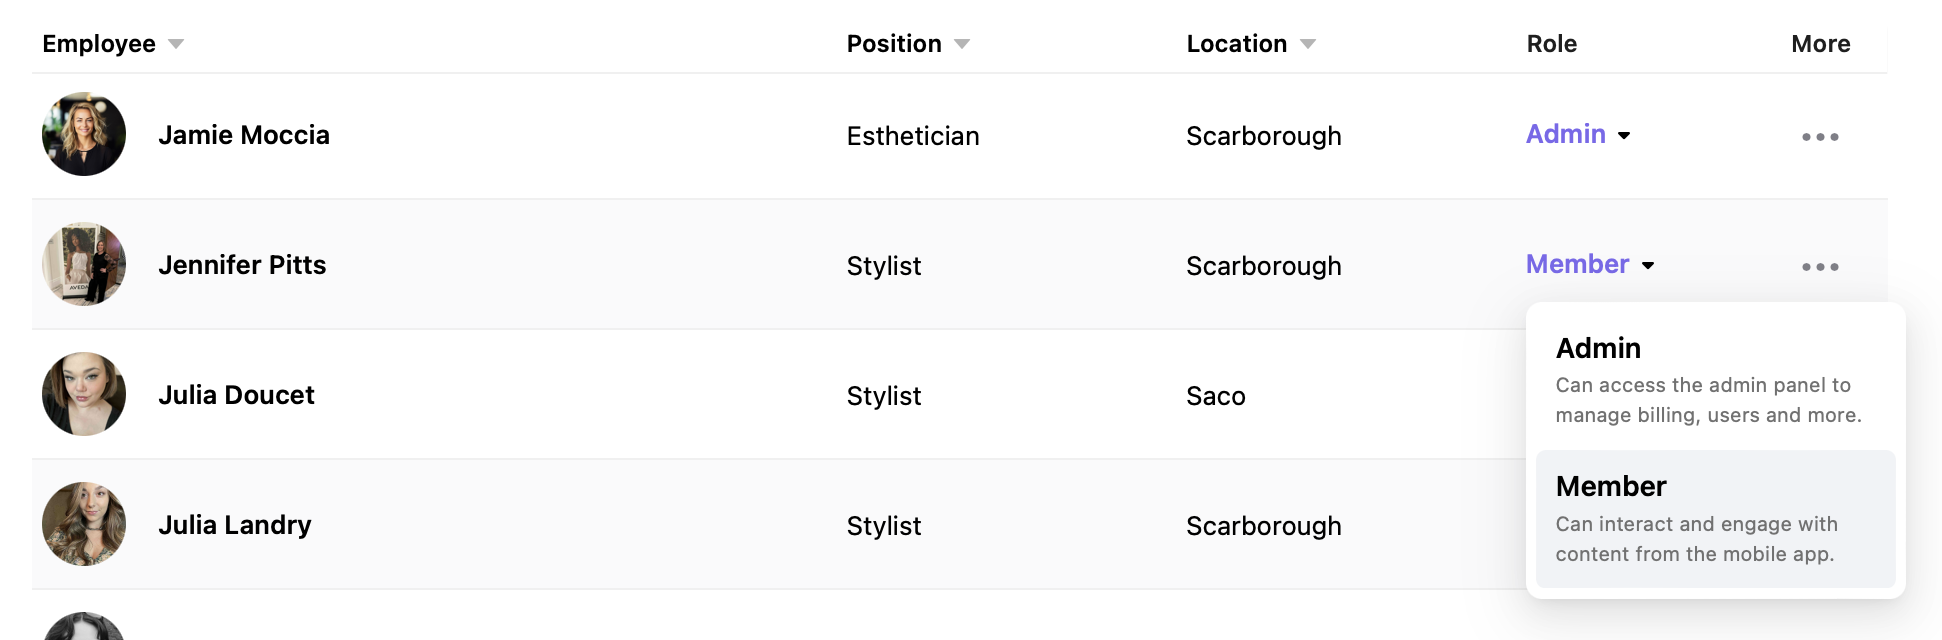Sort by Position column arrow
Viewport: 1942px width, 640px height.
click(x=962, y=44)
